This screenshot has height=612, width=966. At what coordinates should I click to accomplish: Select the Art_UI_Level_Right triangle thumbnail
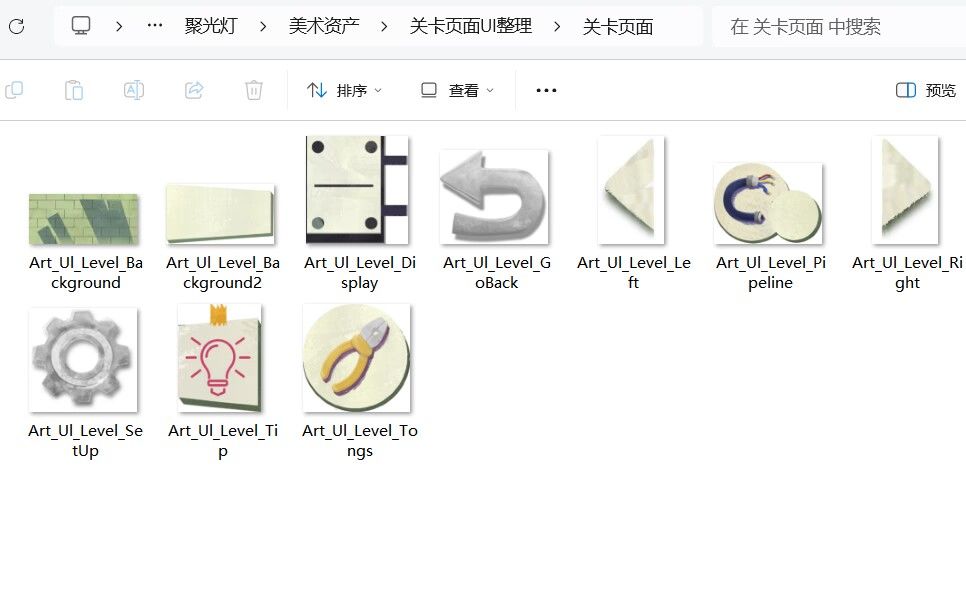(906, 190)
